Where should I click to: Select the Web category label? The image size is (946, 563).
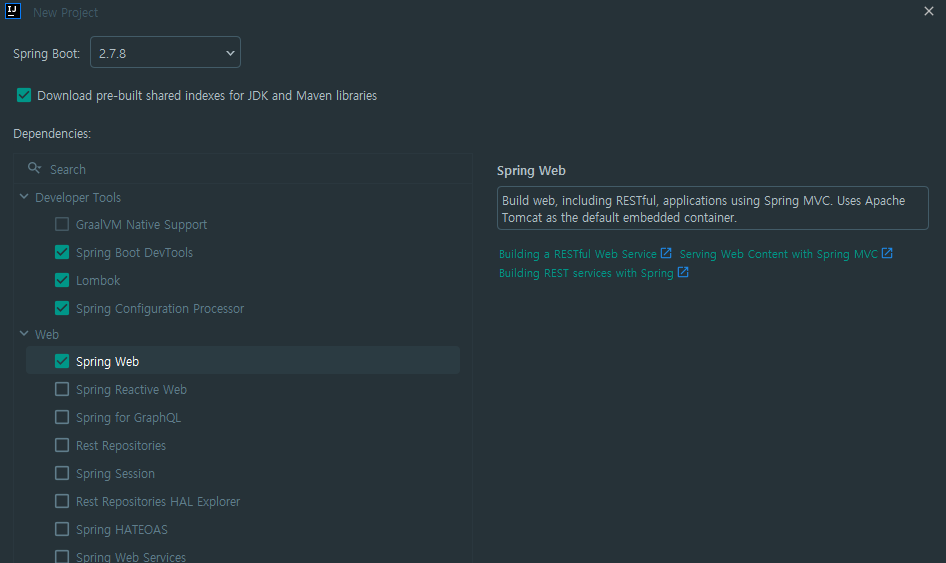[x=46, y=334]
